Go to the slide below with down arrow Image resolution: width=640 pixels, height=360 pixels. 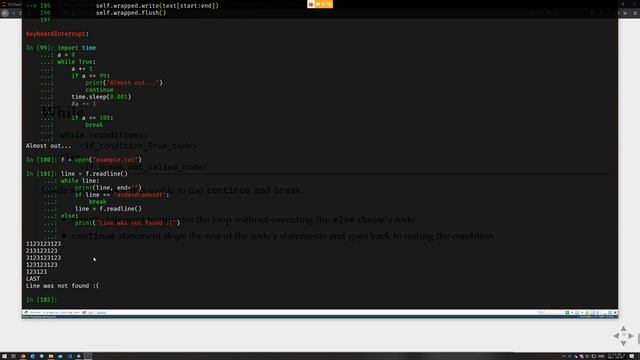623,343
